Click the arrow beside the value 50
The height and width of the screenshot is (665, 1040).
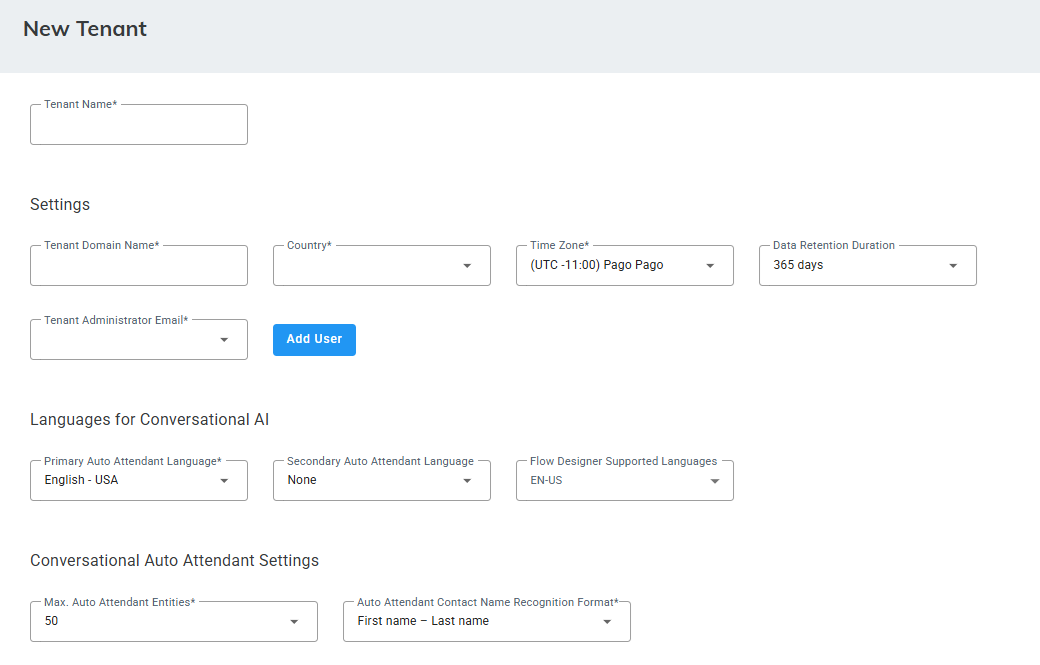point(294,621)
